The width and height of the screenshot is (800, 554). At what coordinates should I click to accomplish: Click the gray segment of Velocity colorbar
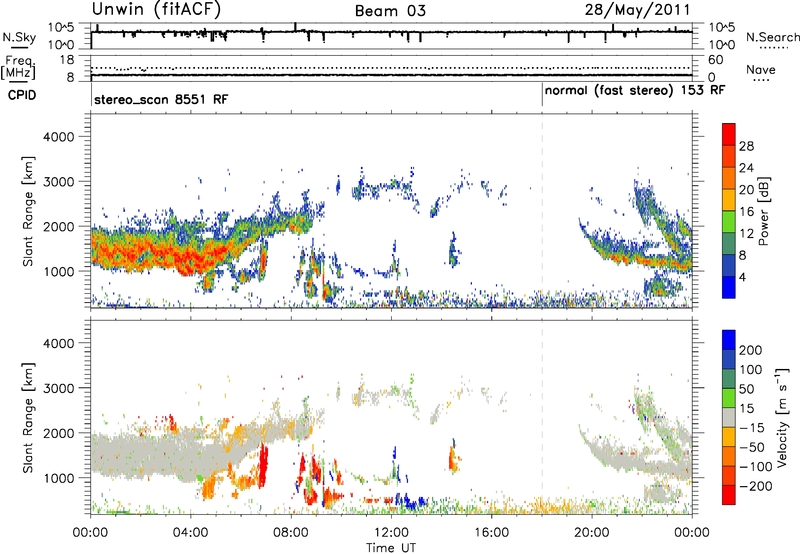(x=729, y=417)
